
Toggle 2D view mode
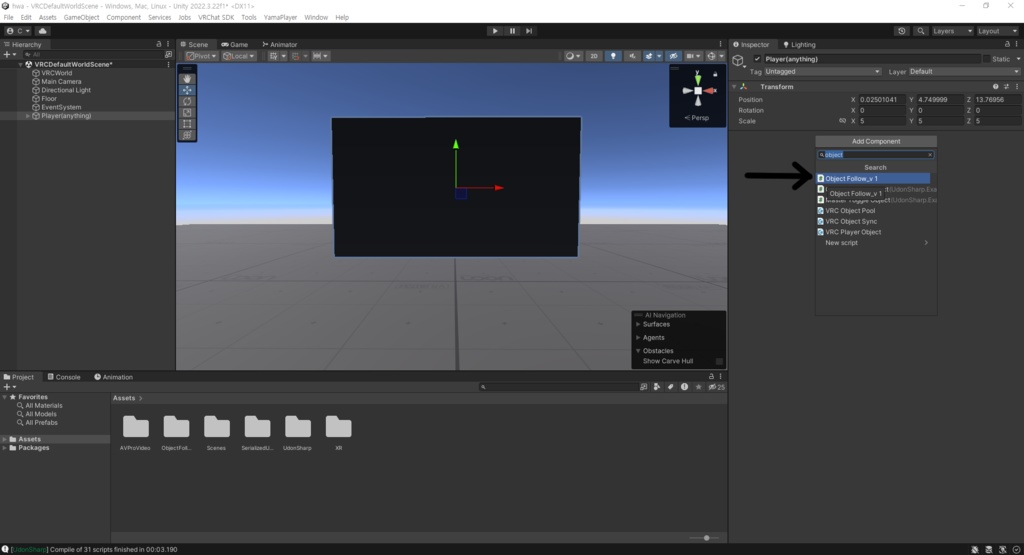click(594, 56)
